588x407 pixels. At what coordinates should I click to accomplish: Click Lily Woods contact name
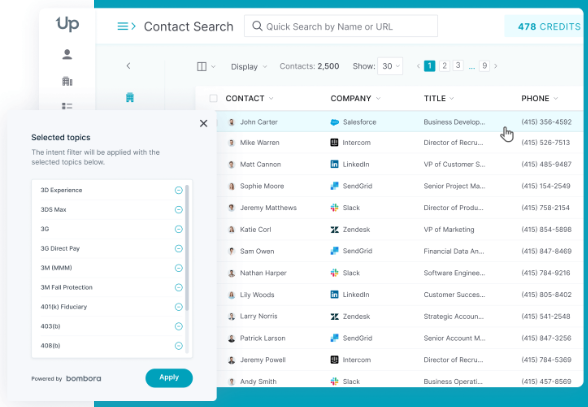[x=257, y=295]
